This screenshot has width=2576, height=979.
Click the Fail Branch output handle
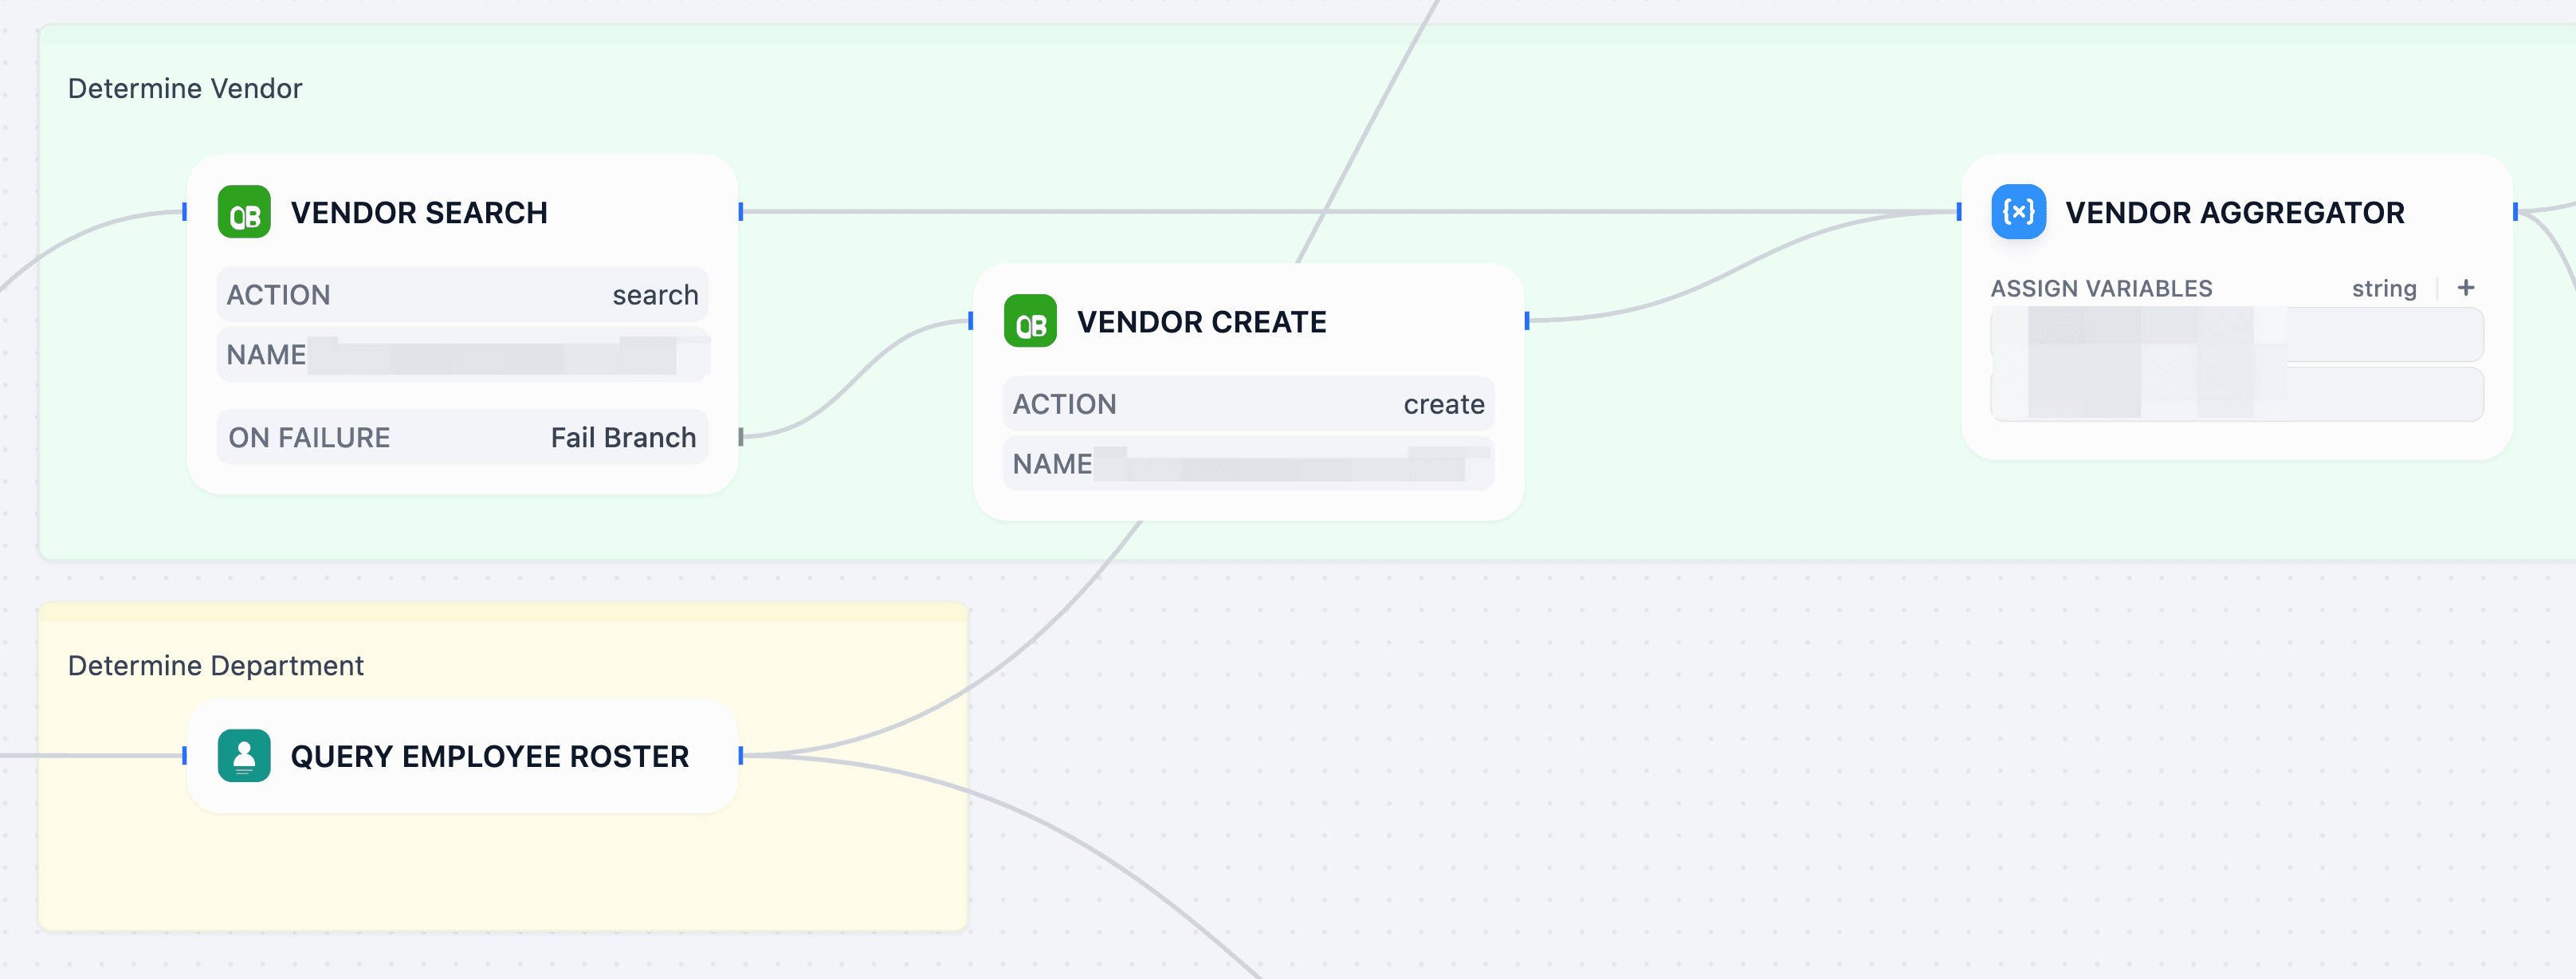(741, 437)
